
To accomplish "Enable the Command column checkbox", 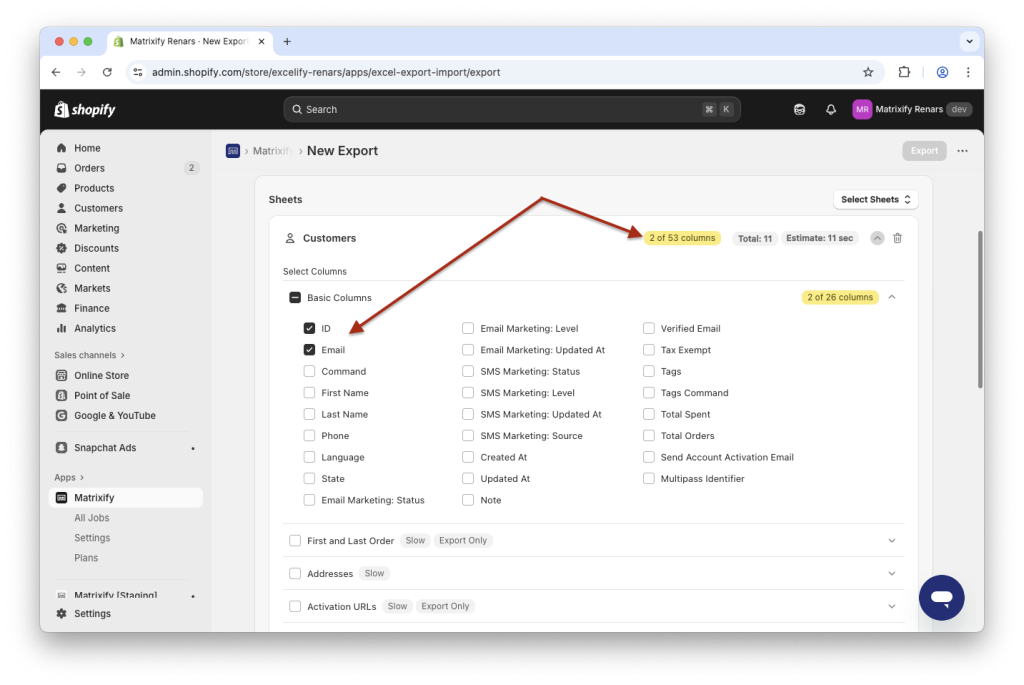I will [310, 371].
